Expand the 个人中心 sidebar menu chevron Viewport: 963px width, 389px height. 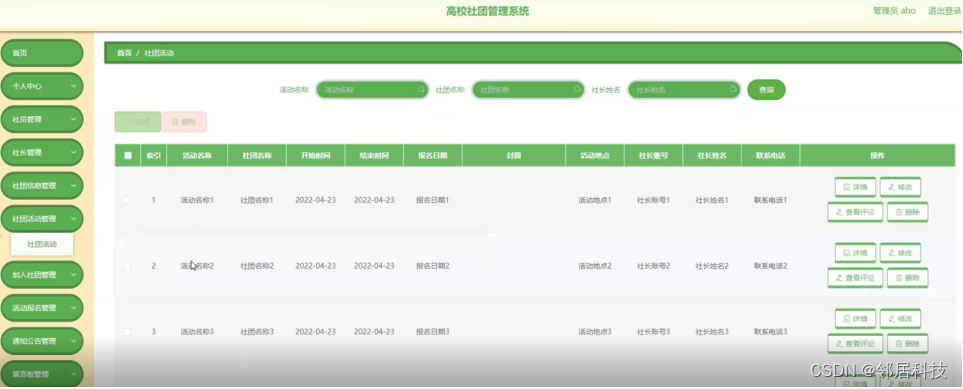[x=74, y=87]
